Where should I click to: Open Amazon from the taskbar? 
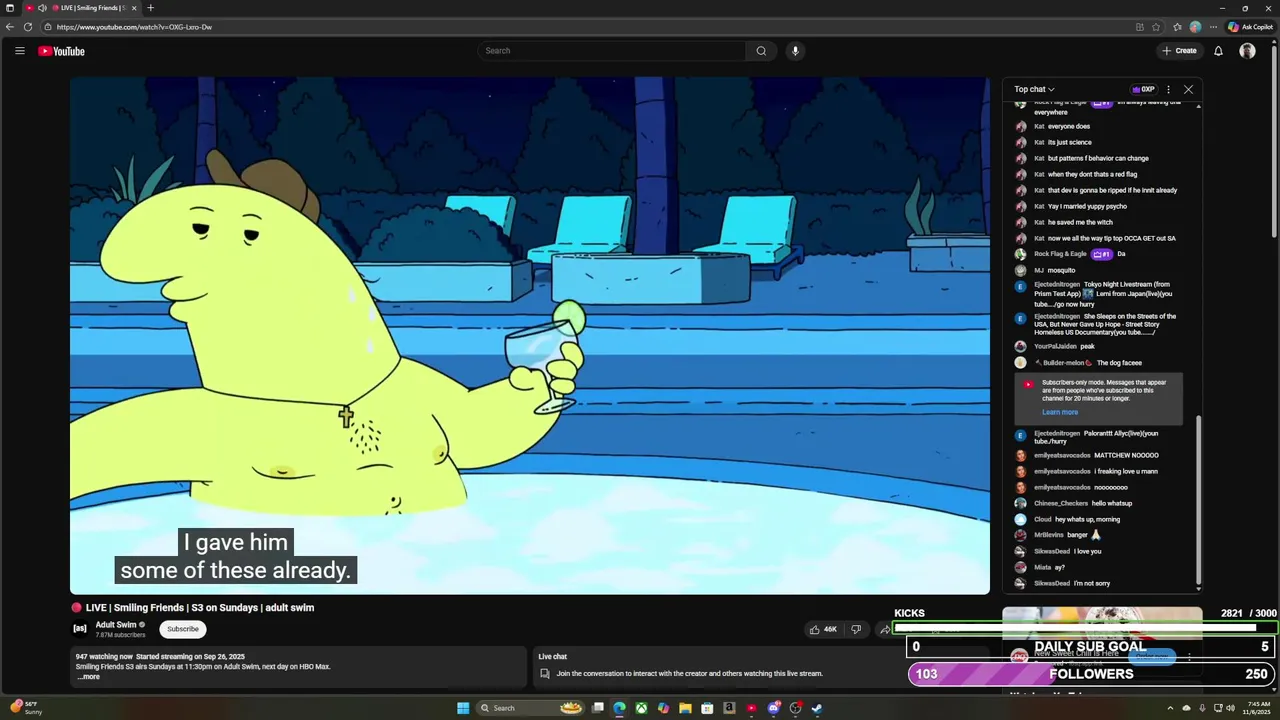pos(729,708)
